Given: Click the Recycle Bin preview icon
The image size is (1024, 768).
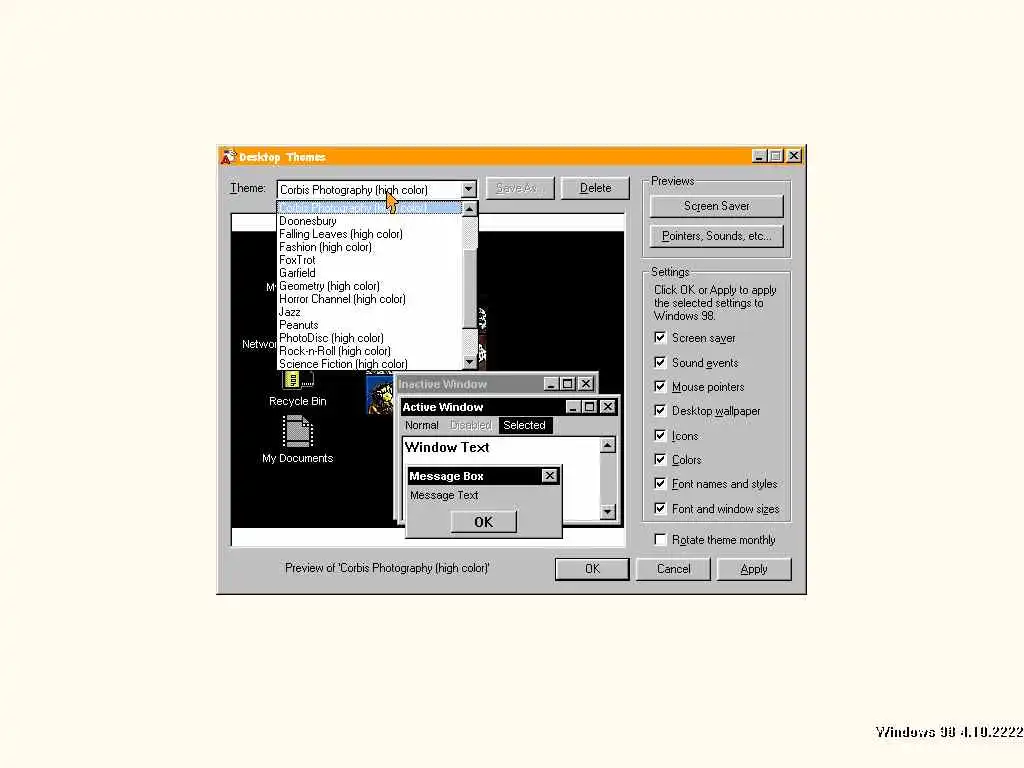Looking at the screenshot, I should [x=298, y=381].
